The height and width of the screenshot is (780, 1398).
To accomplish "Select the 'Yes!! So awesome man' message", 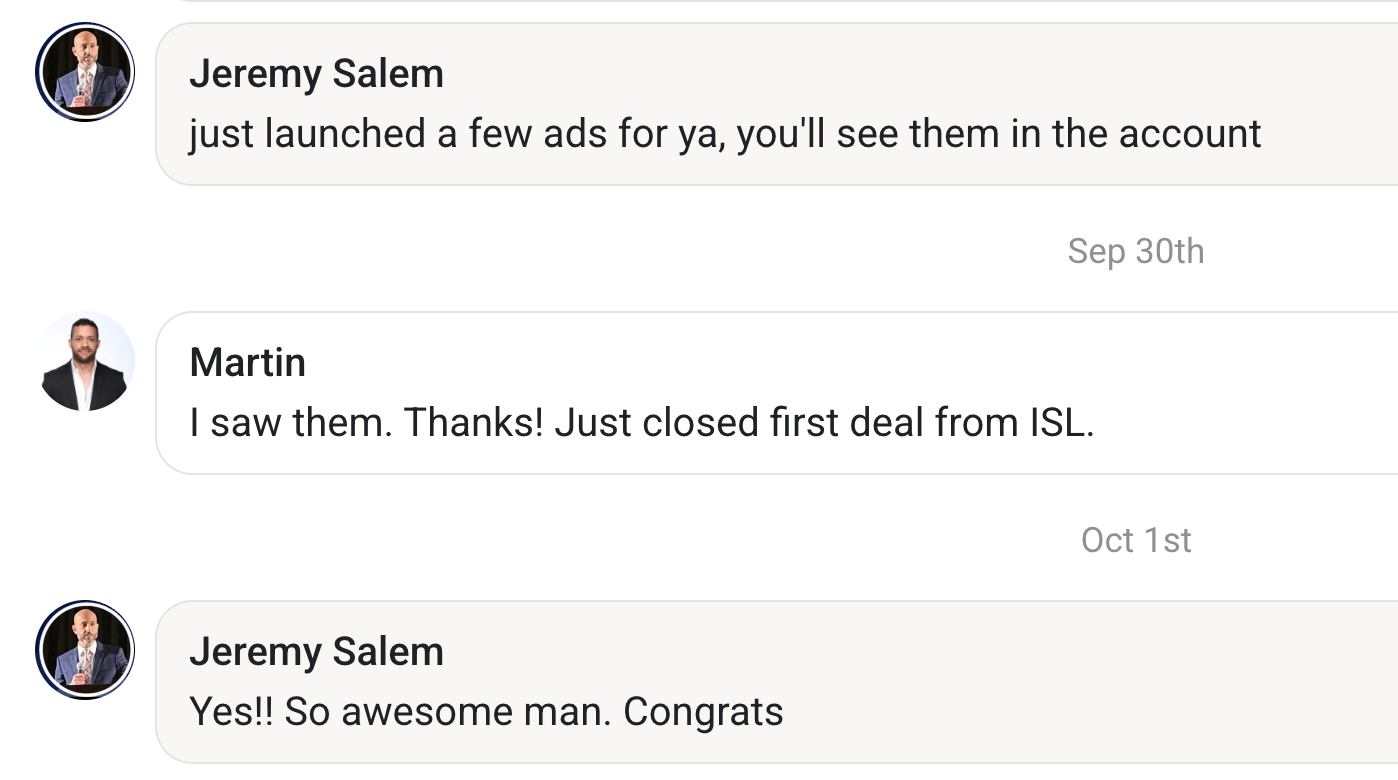I will point(486,712).
